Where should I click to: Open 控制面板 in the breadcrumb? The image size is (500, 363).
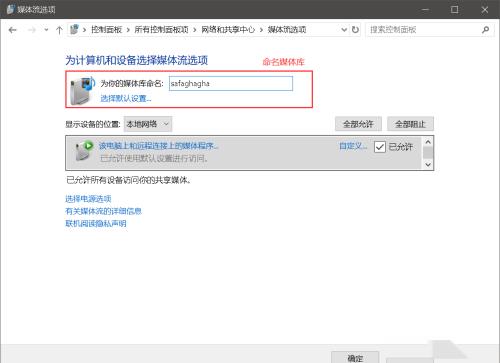click(x=107, y=30)
